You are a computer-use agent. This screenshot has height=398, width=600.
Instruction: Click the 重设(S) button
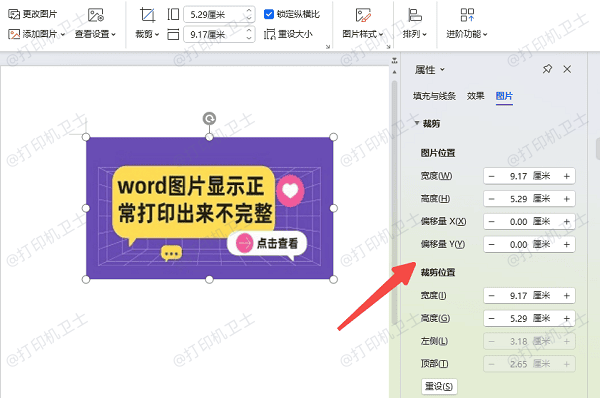point(439,386)
